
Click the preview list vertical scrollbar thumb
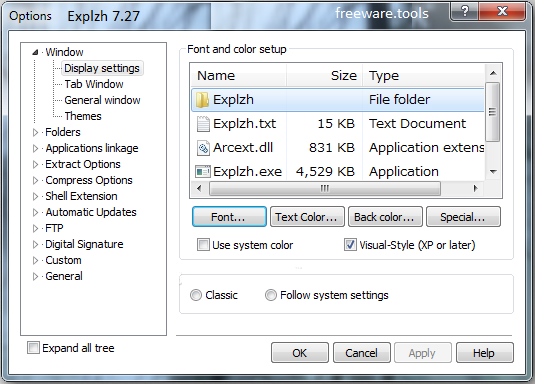pyautogui.click(x=492, y=112)
